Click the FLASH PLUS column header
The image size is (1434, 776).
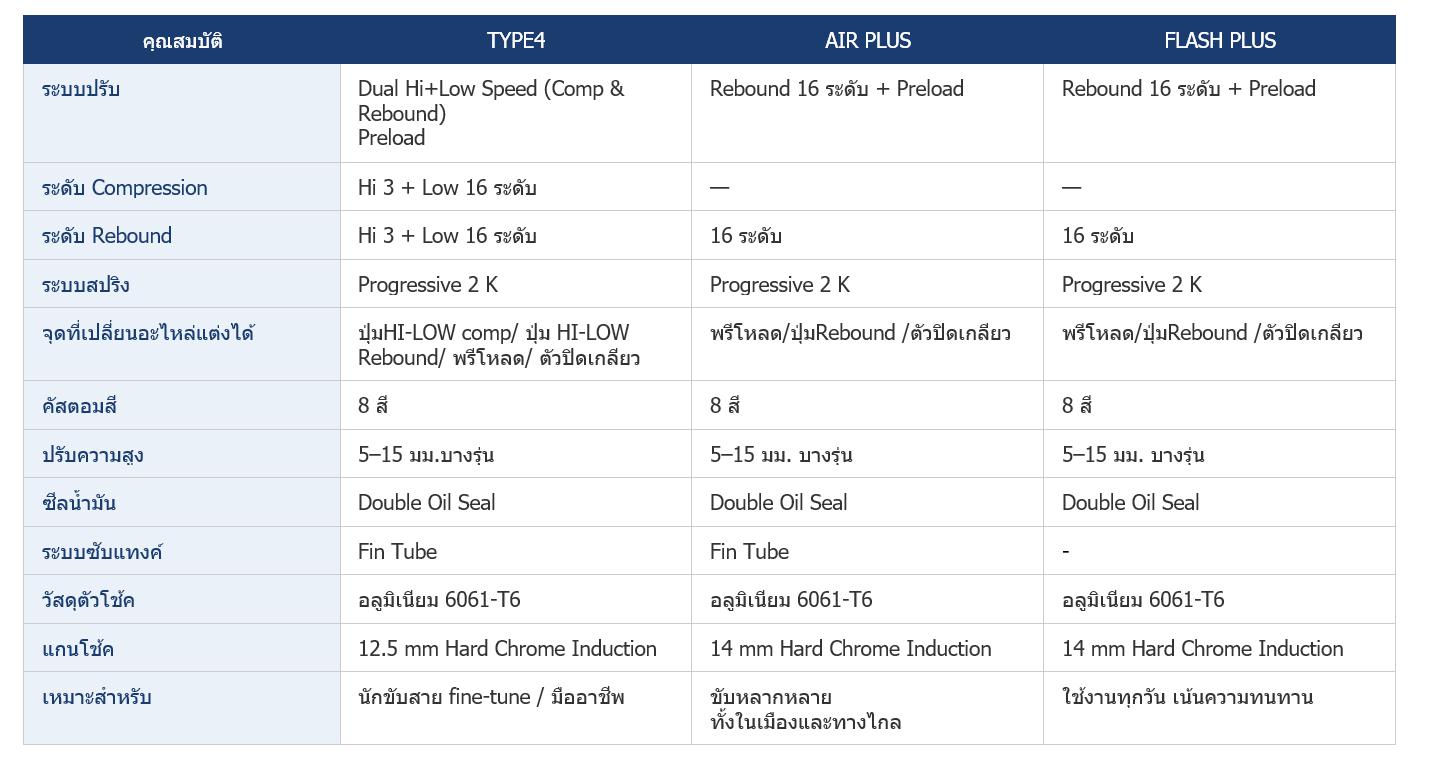click(x=1219, y=41)
